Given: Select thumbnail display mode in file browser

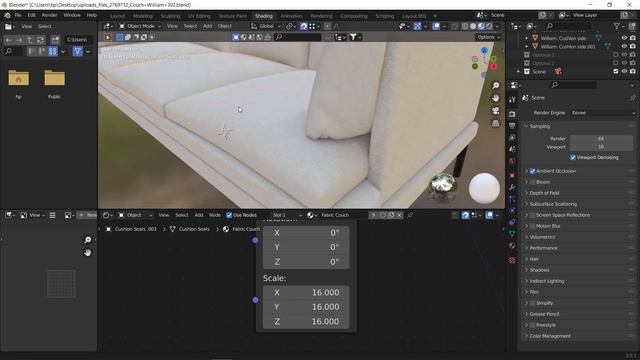Looking at the screenshot, I should (x=53, y=51).
